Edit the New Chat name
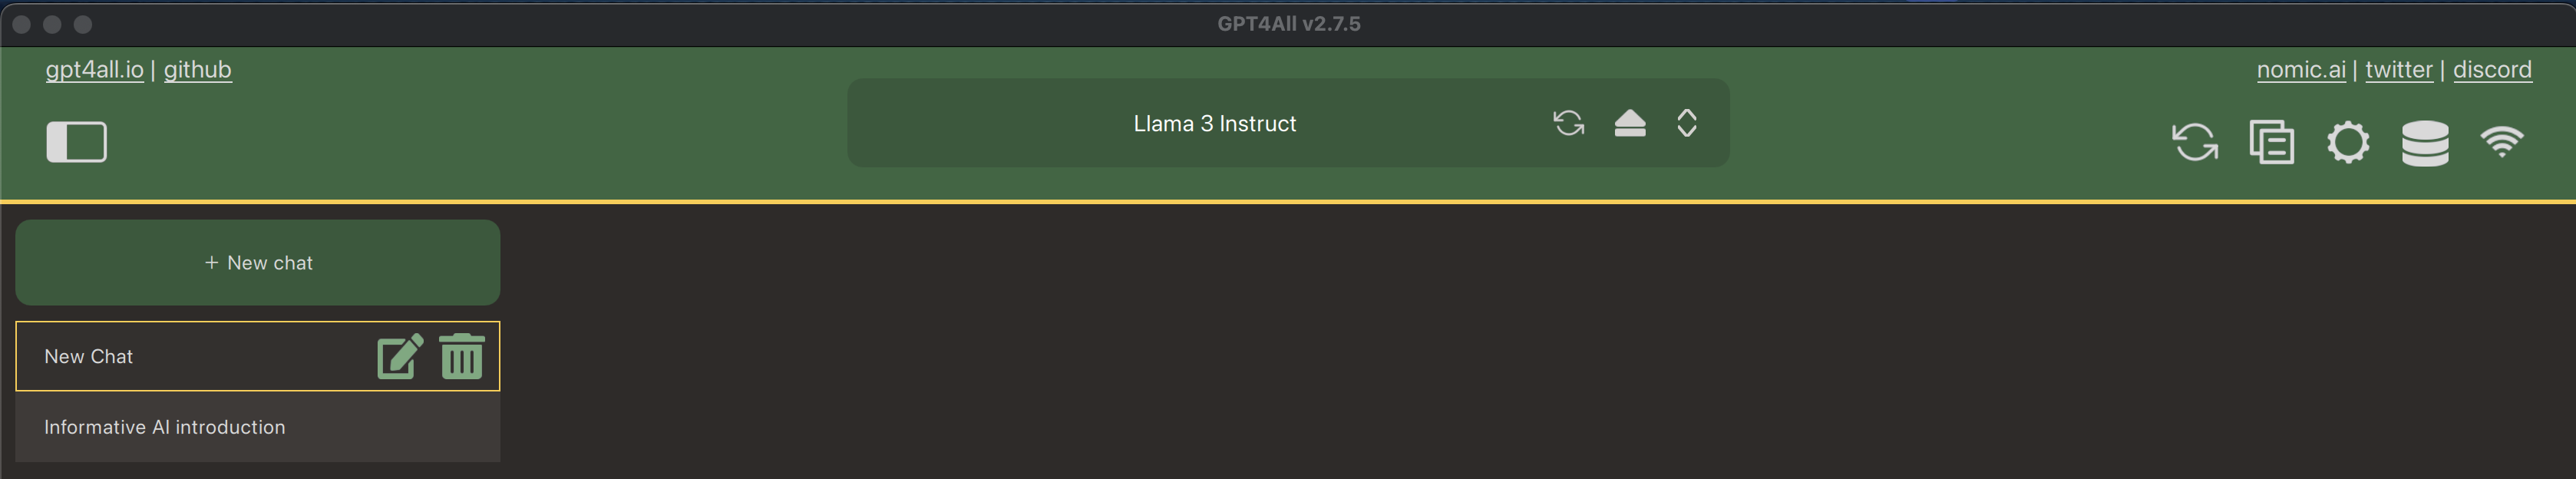The height and width of the screenshot is (479, 2576). [x=400, y=356]
